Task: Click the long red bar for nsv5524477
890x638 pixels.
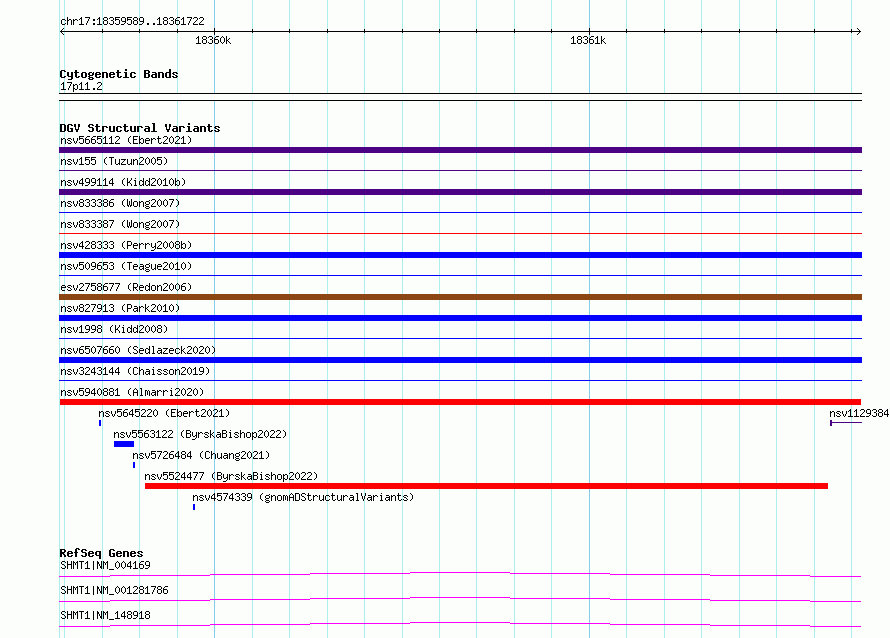Action: point(486,486)
